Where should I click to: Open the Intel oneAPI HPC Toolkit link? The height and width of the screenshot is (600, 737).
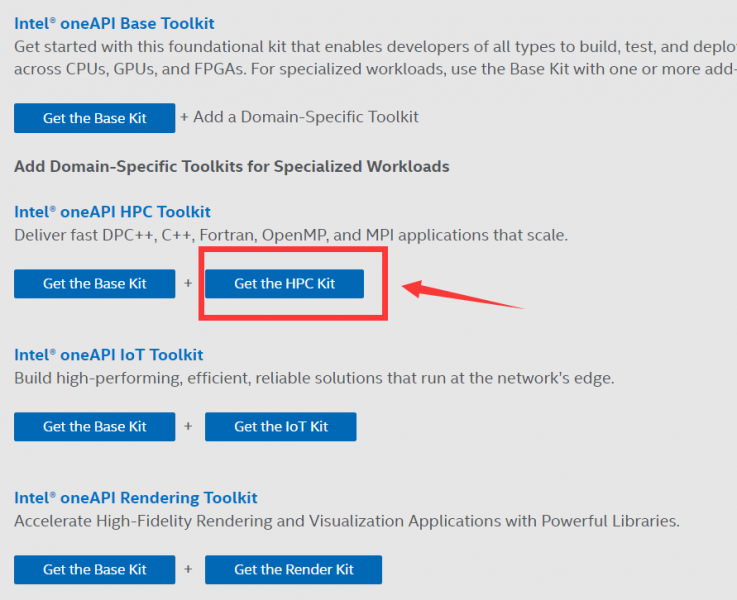pyautogui.click(x=112, y=212)
